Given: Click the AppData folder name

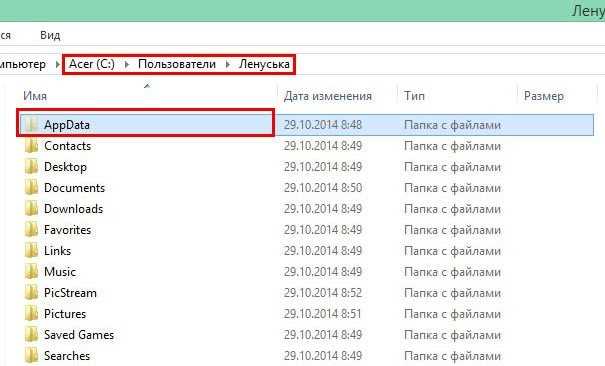Looking at the screenshot, I should tap(67, 125).
